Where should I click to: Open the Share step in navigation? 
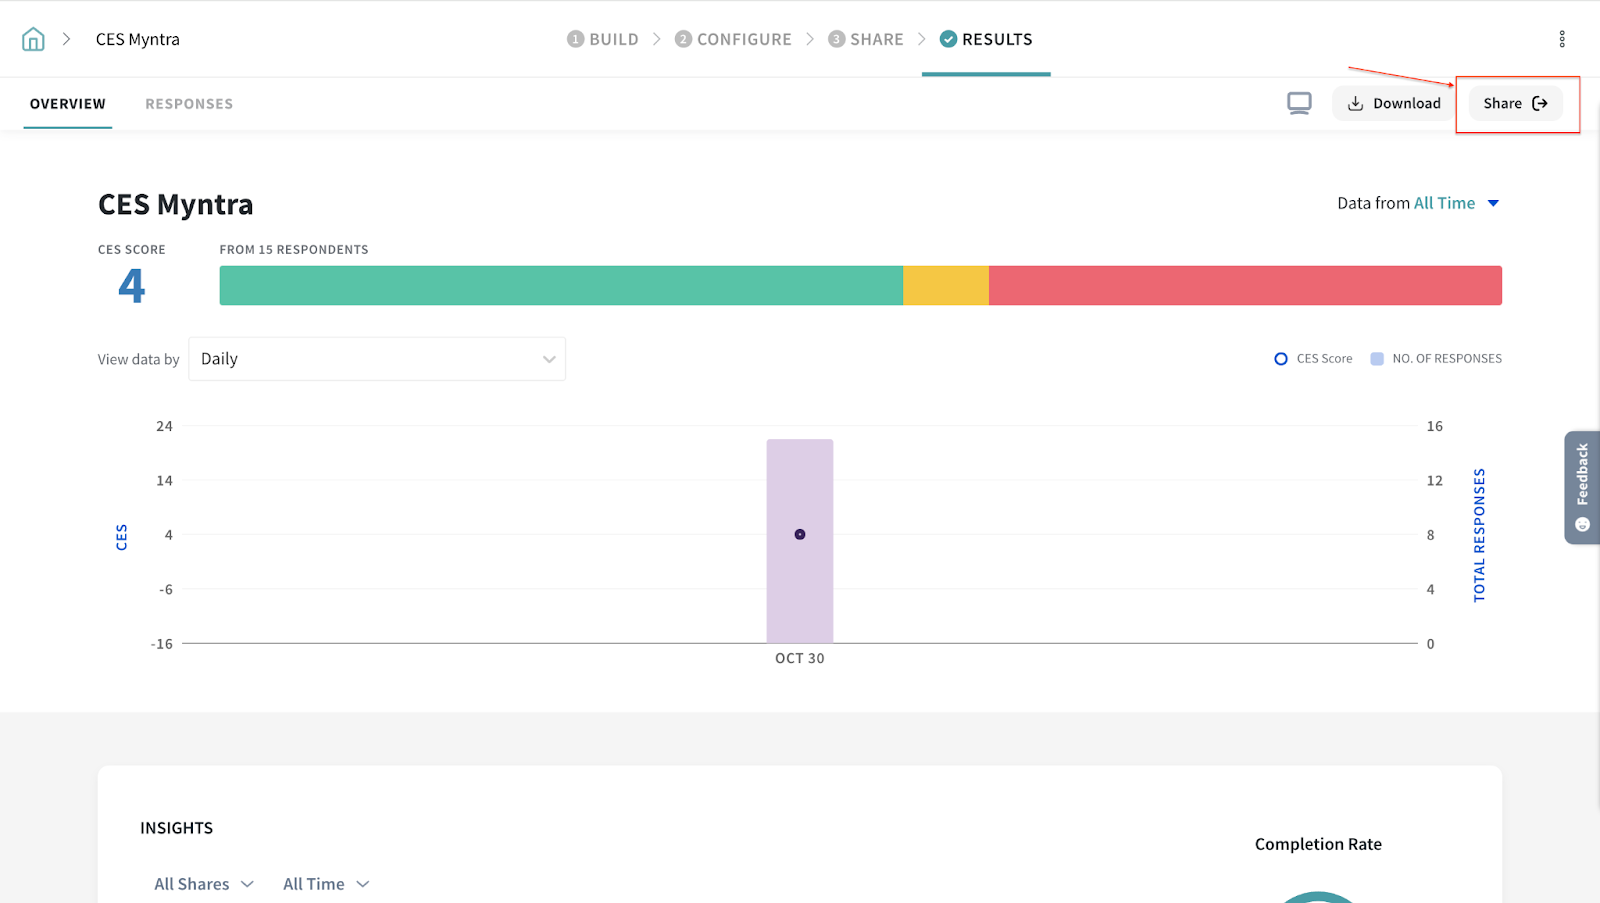pos(866,39)
